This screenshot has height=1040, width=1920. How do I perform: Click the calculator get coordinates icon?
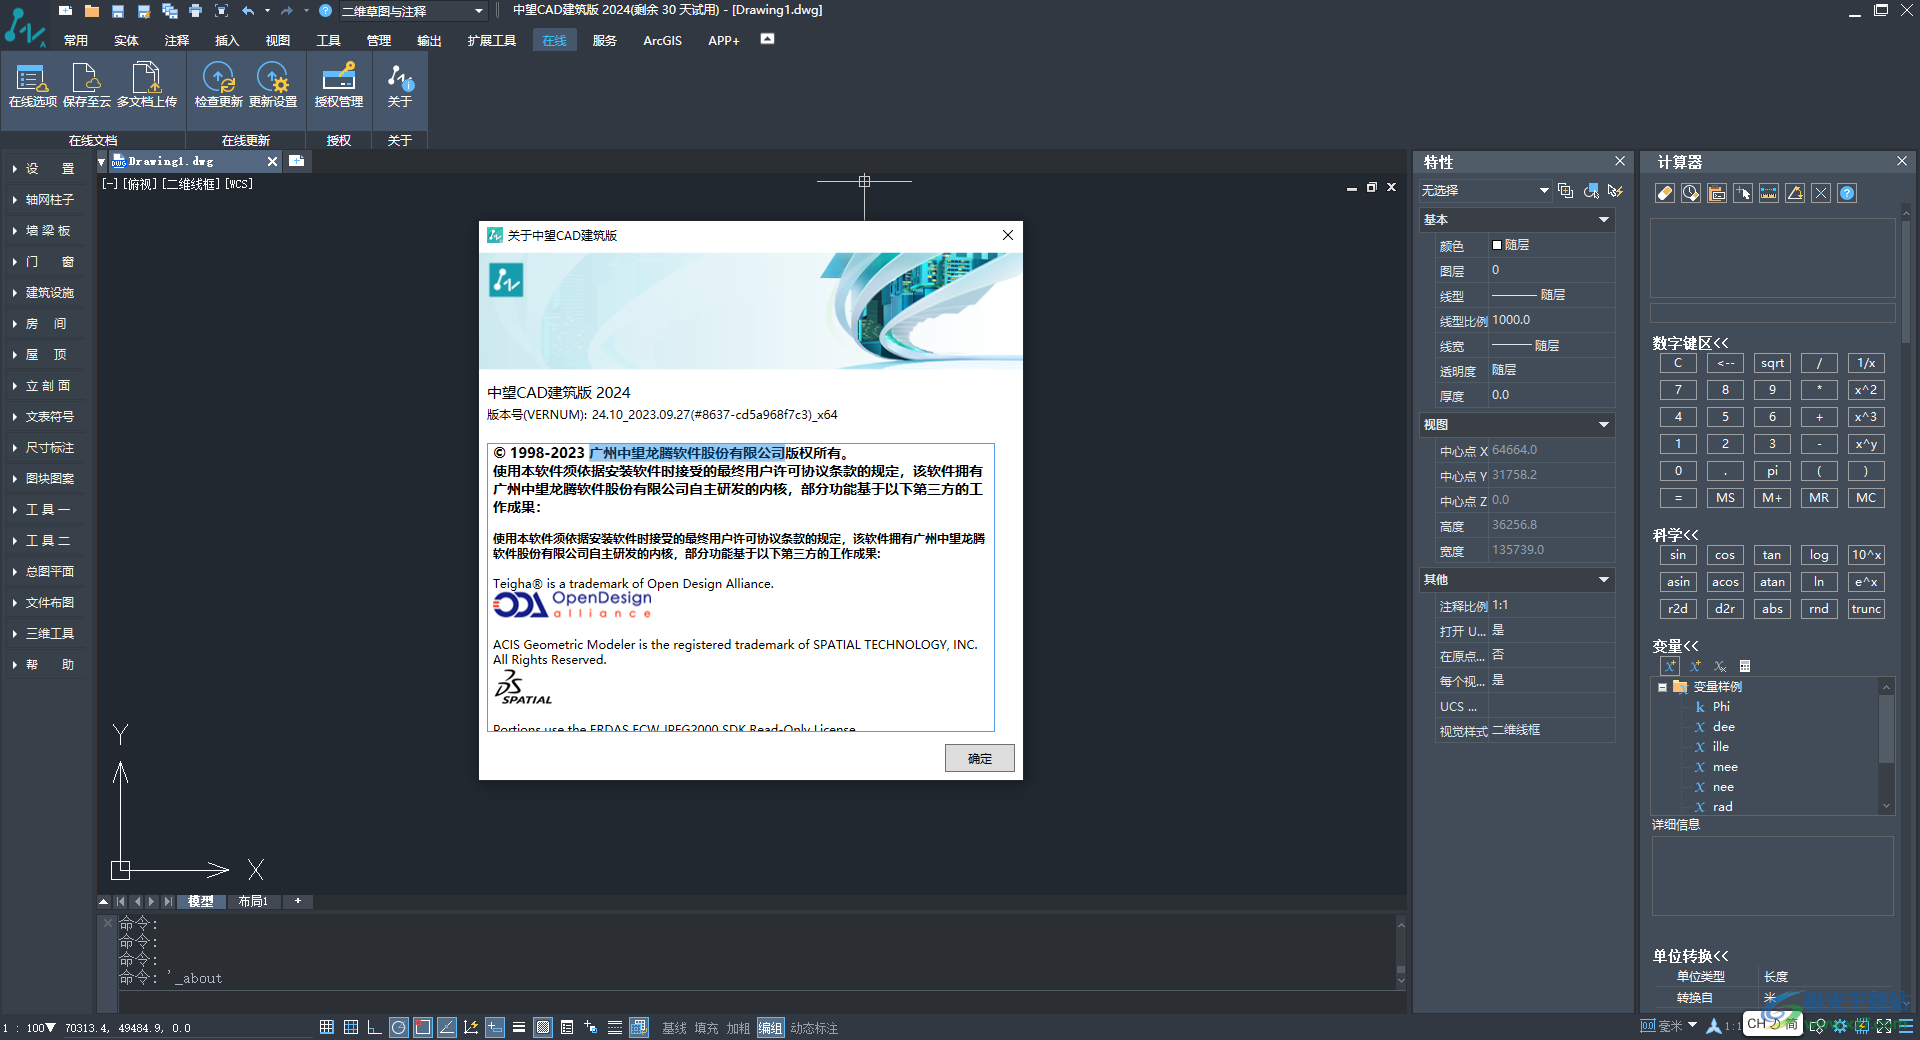pos(1742,193)
